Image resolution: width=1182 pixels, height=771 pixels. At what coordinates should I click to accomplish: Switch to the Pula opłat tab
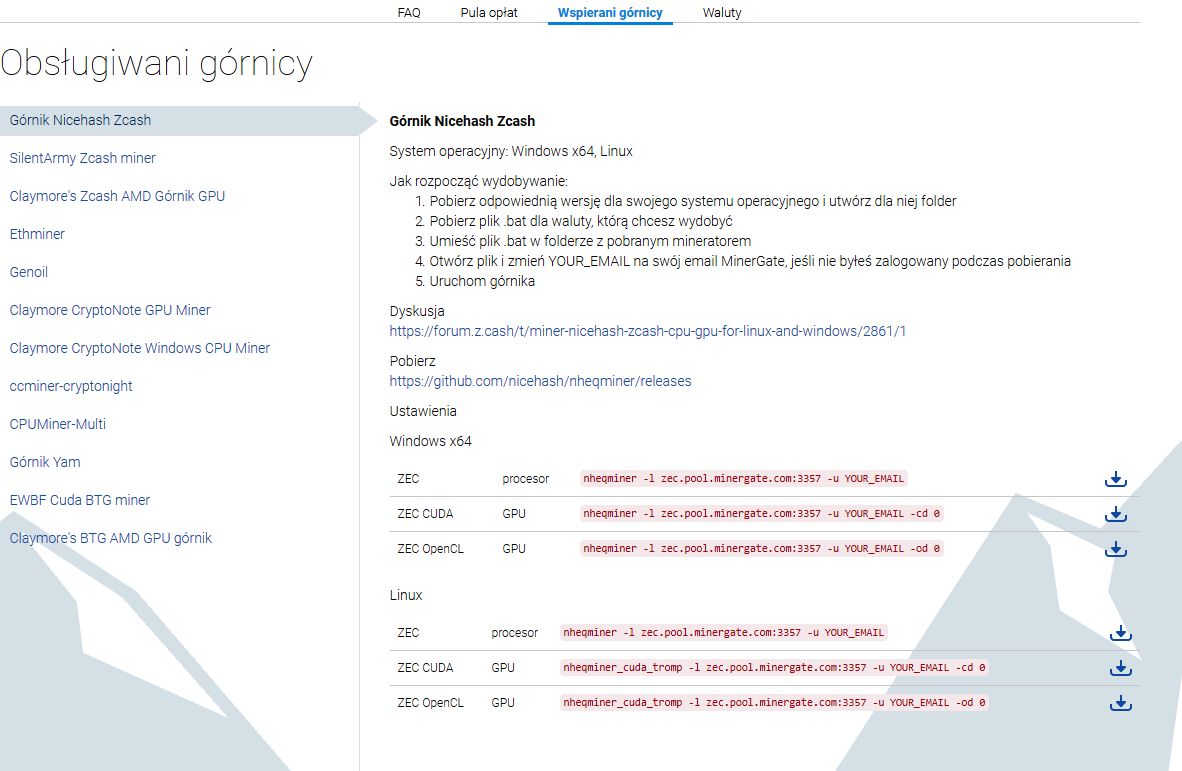click(489, 12)
